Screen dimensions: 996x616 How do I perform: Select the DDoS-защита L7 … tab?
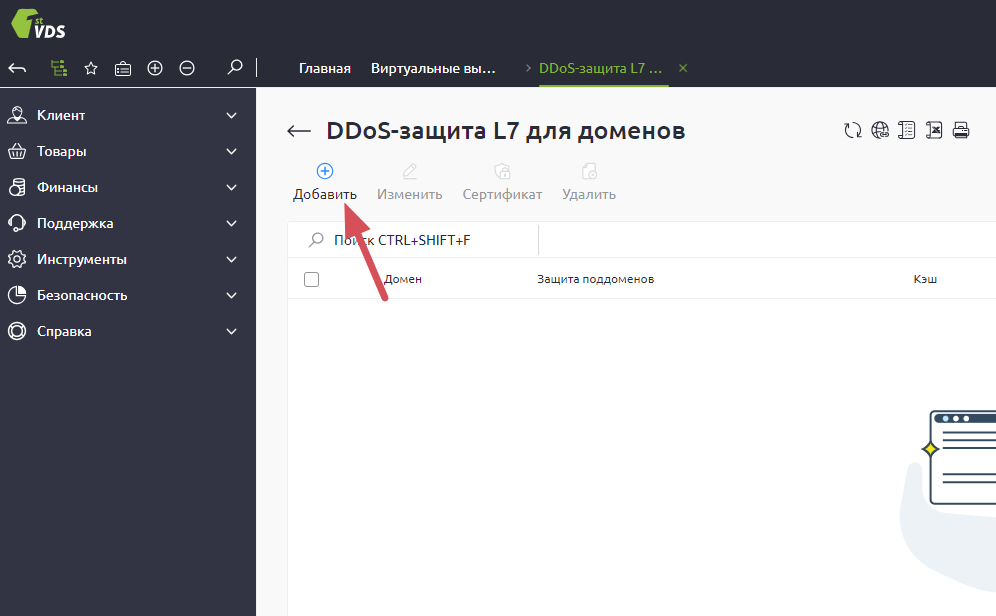click(x=600, y=69)
